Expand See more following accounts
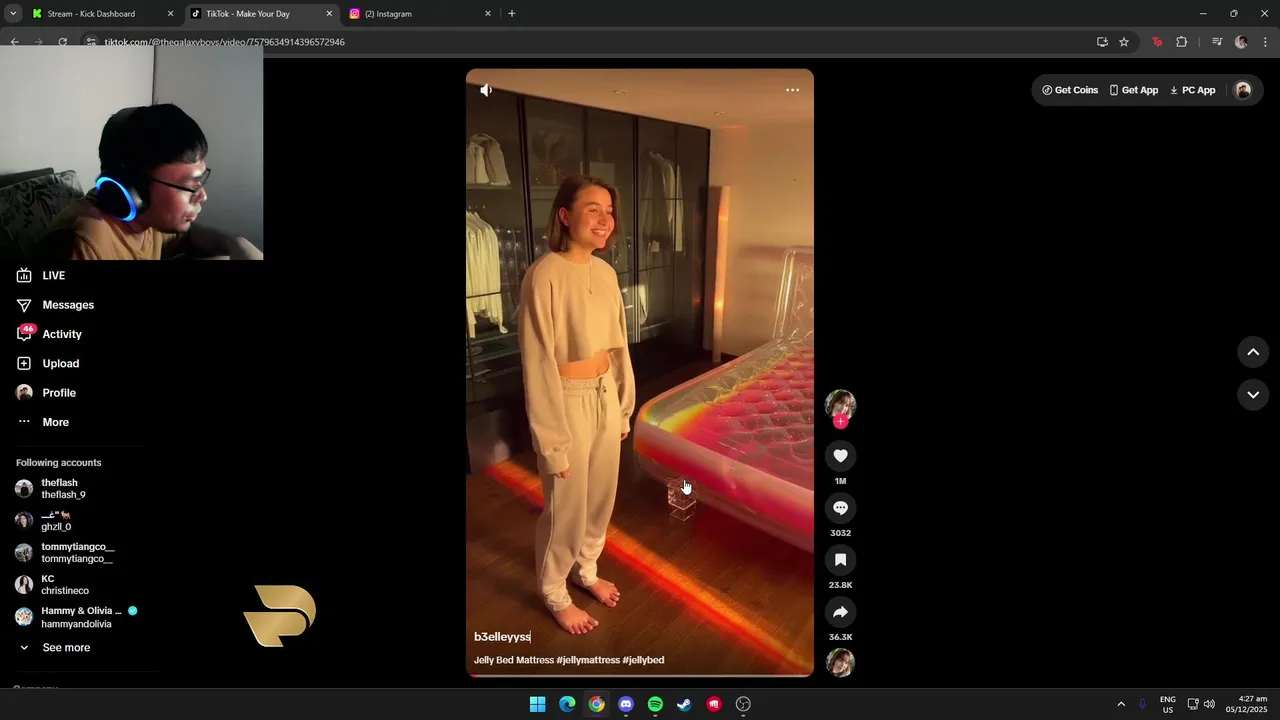 point(55,648)
